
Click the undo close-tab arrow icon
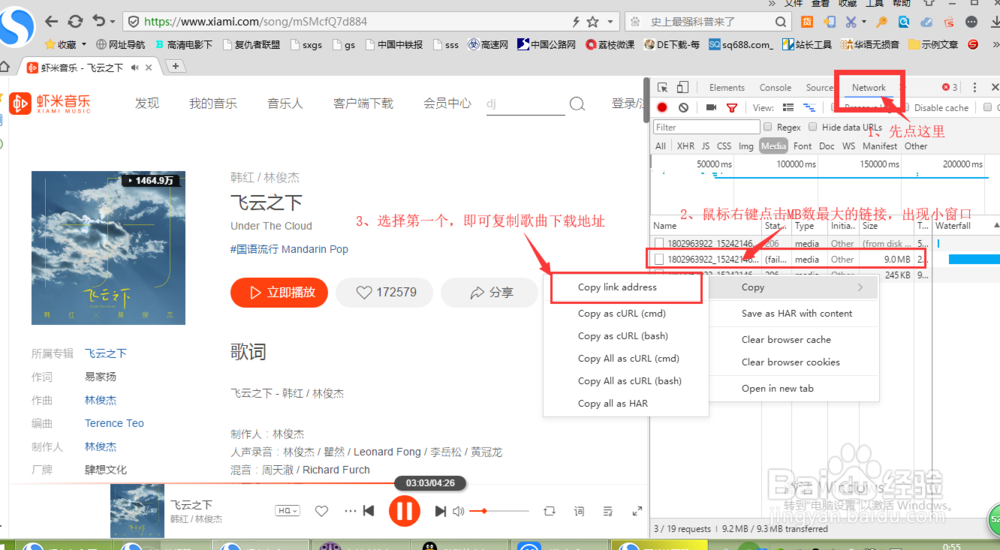coord(98,21)
